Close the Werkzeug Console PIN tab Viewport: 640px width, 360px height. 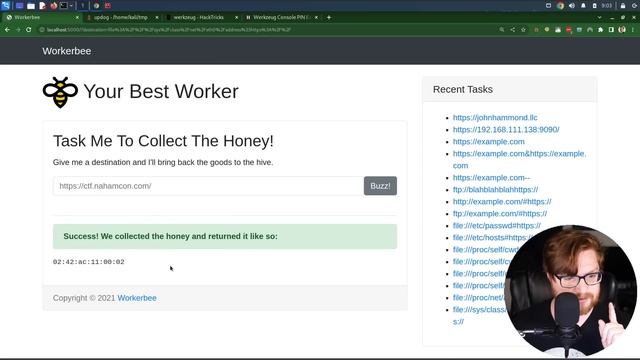coord(316,18)
